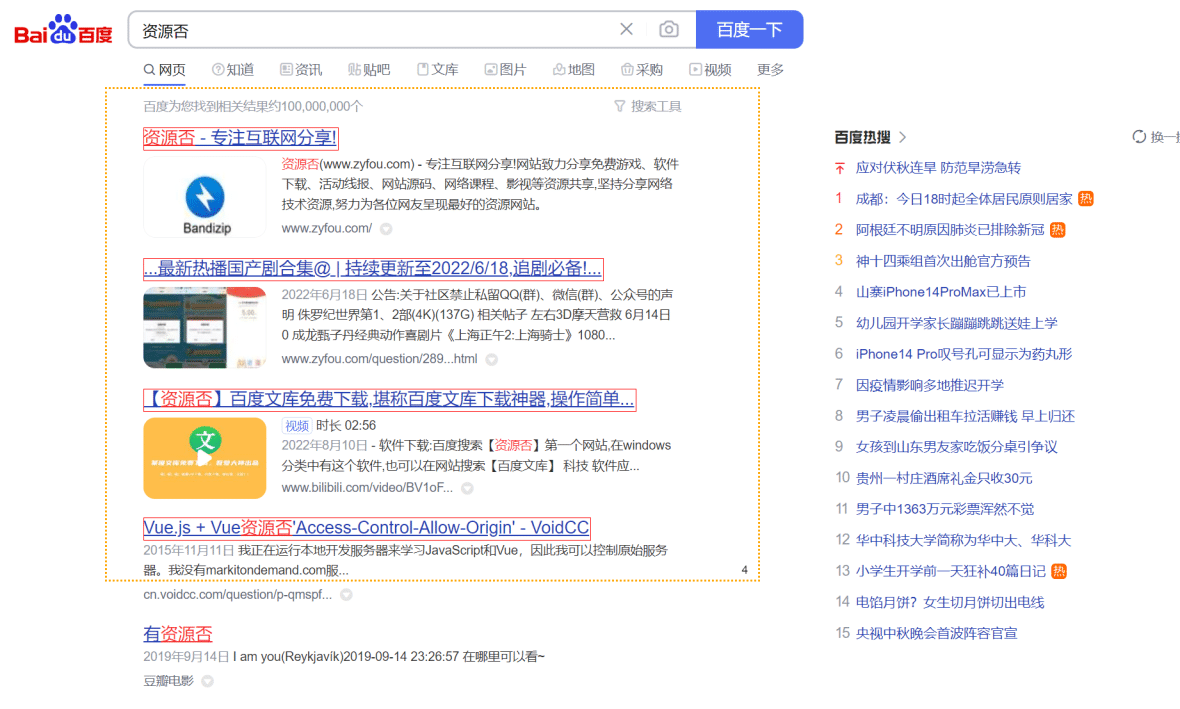Switch to the 视频 tab
1180x709 pixels.
tap(710, 70)
